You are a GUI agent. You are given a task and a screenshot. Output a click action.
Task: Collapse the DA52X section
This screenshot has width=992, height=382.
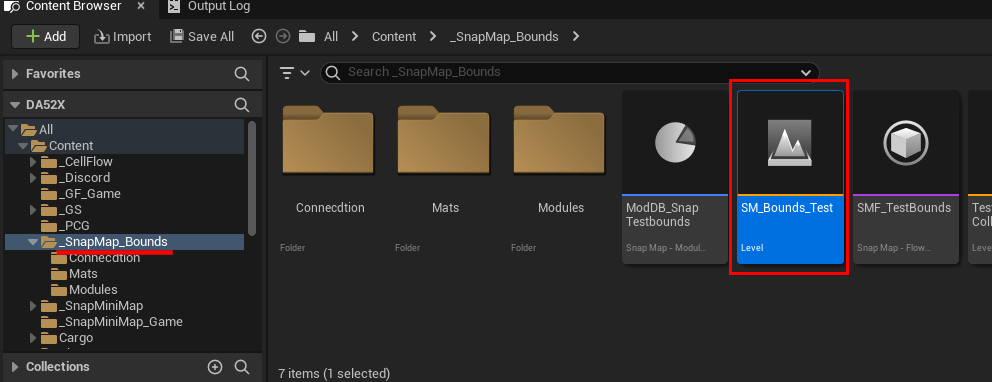15,104
